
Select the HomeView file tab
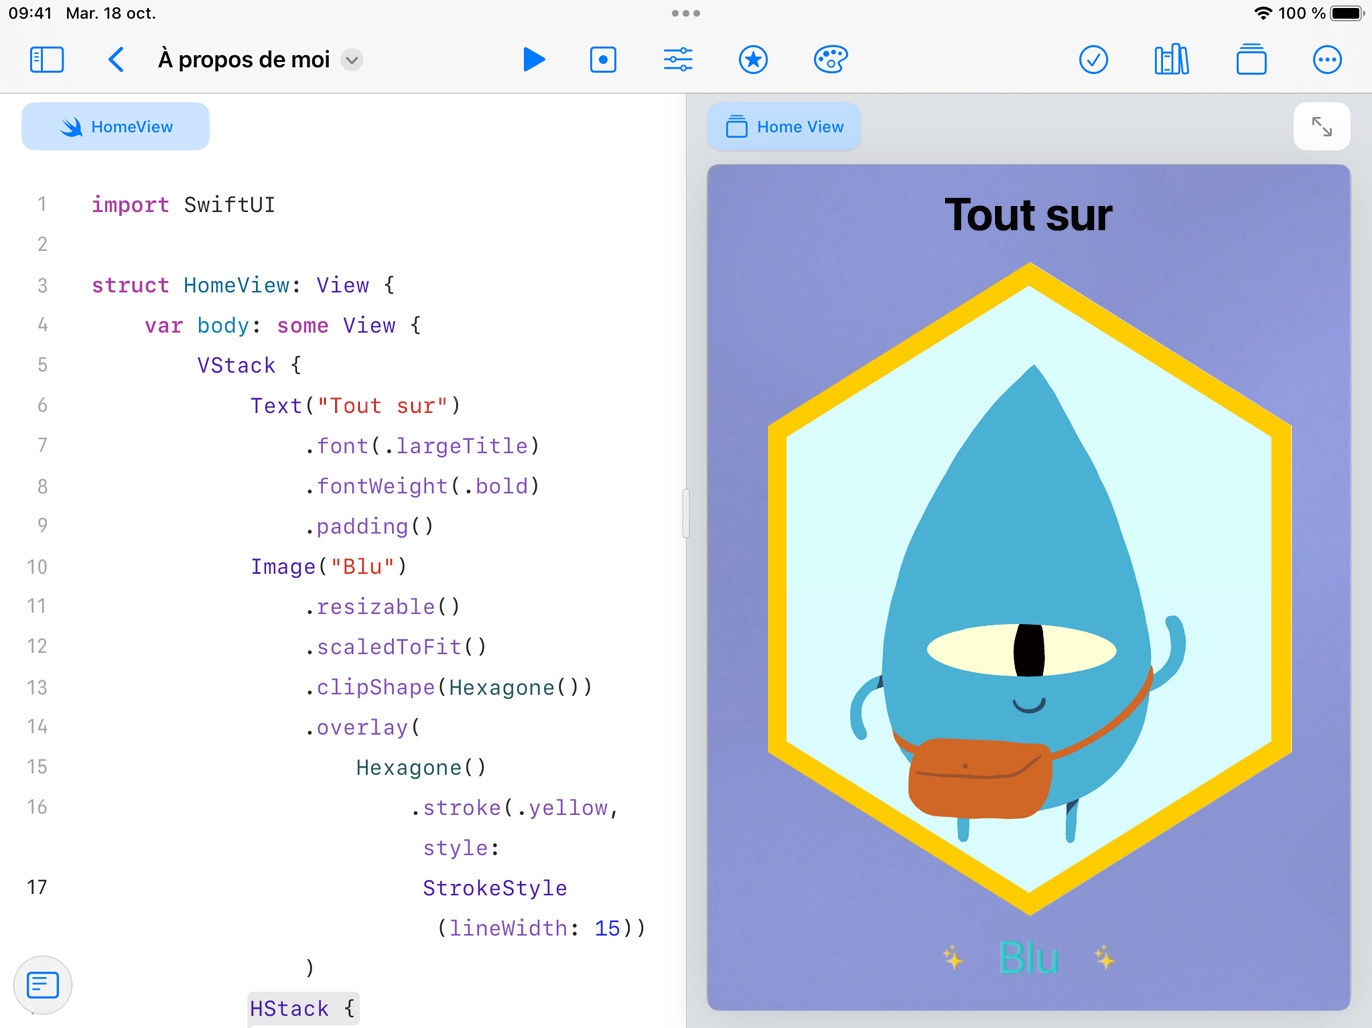click(x=116, y=127)
